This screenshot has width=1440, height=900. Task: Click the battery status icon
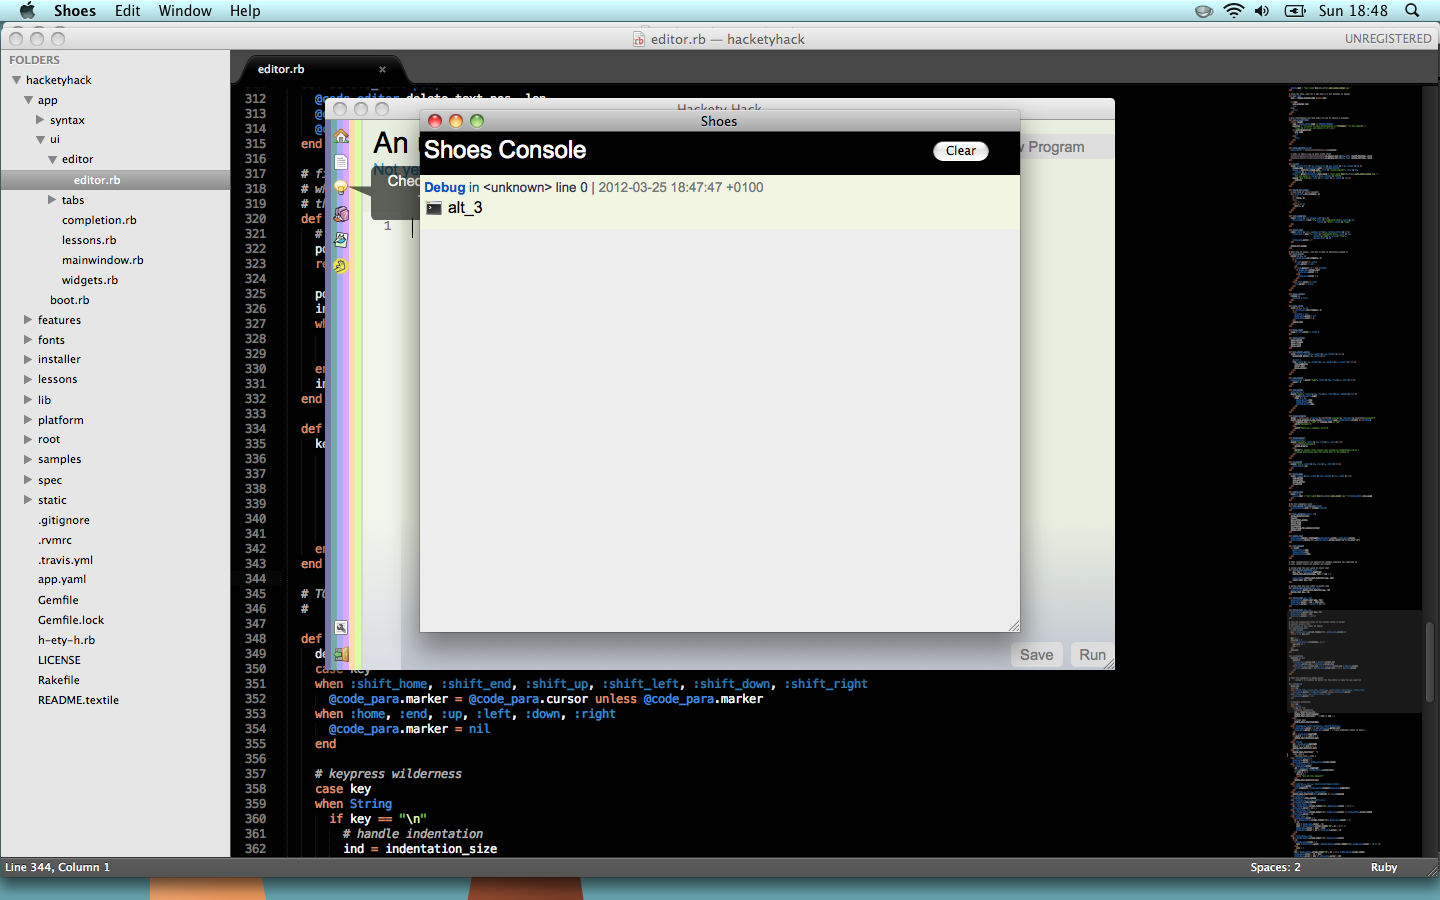pyautogui.click(x=1295, y=11)
